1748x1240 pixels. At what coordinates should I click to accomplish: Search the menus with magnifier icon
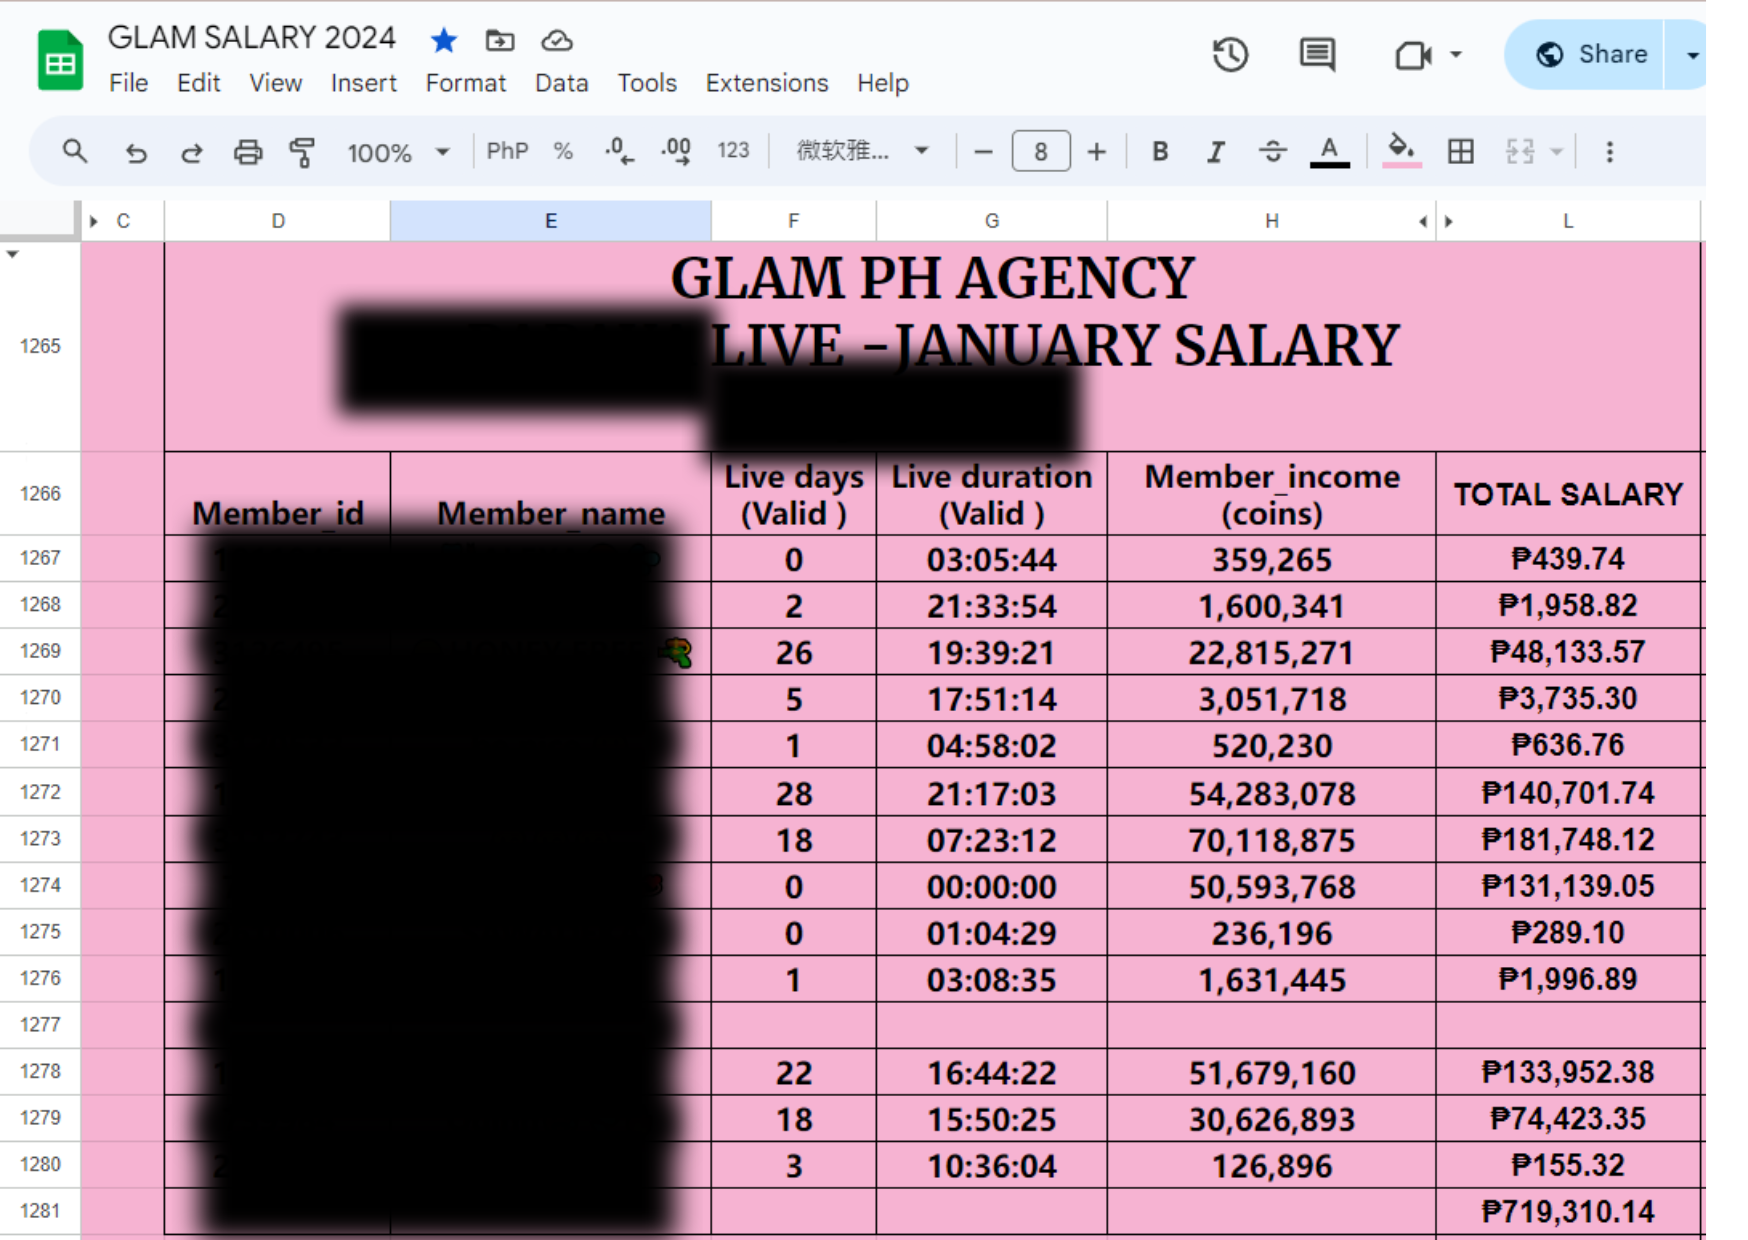75,152
